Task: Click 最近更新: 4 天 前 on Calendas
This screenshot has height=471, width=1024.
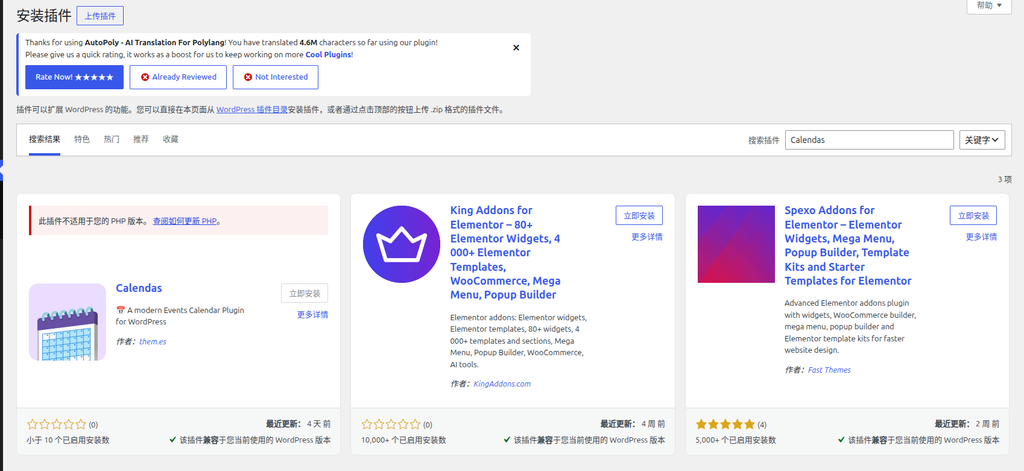Action: [x=298, y=424]
